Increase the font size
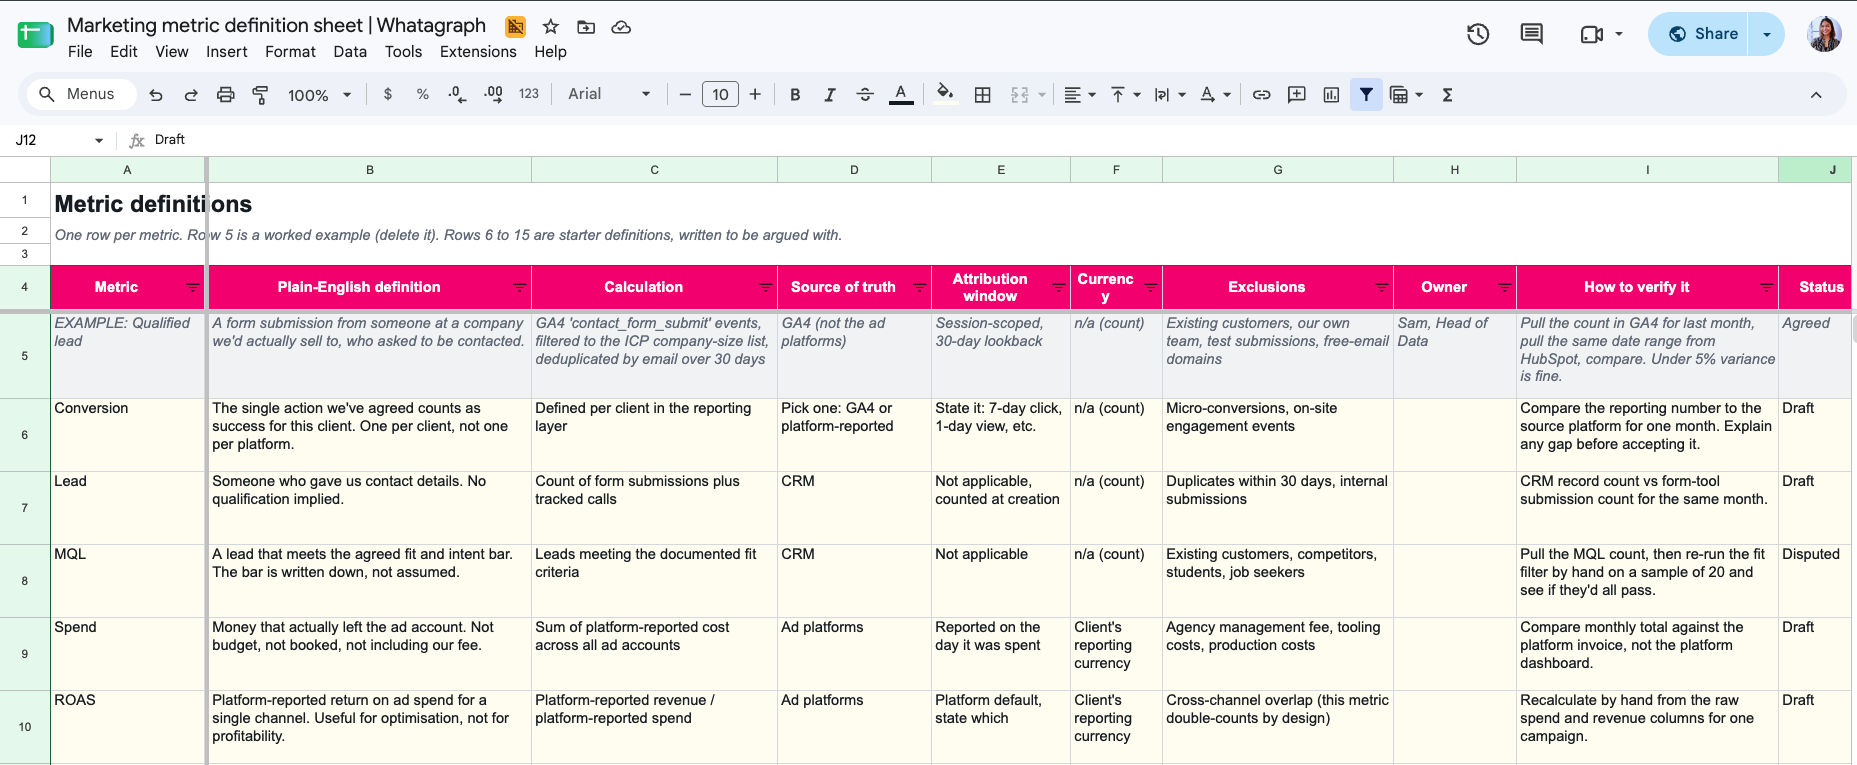1857x765 pixels. coord(755,95)
